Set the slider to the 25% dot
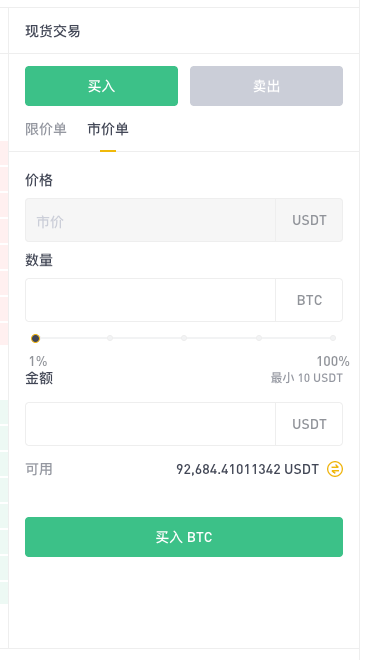The width and height of the screenshot is (370, 660). click(x=110, y=338)
